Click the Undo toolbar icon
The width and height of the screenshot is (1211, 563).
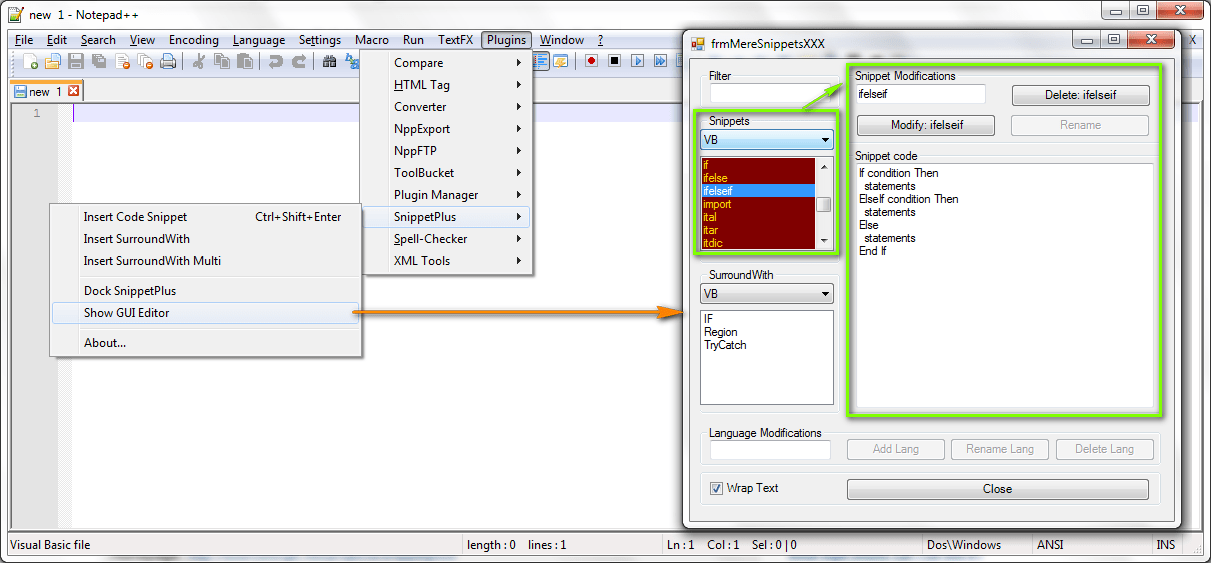tap(275, 61)
